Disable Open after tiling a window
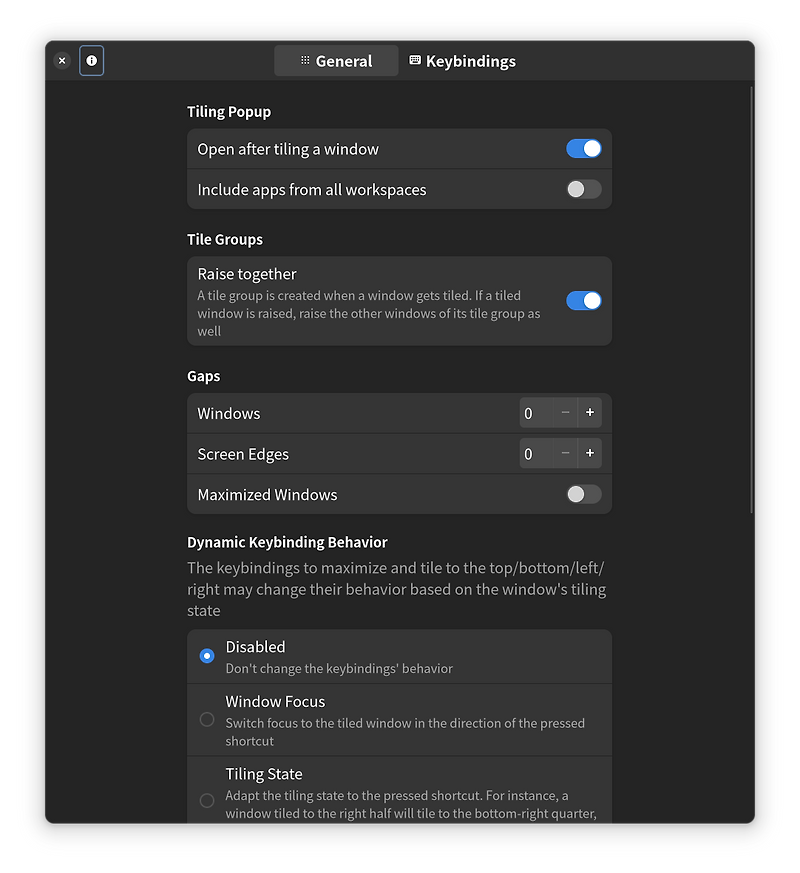This screenshot has height=873, width=800. [583, 148]
